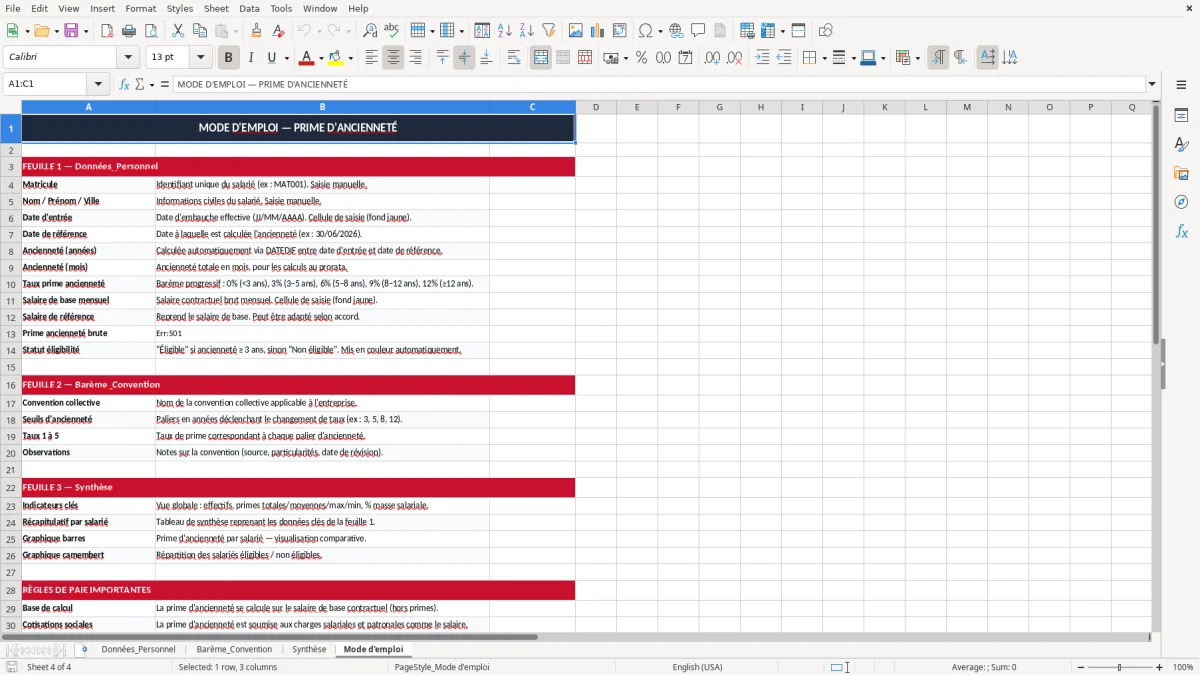Insert a hyperlink

point(676,31)
